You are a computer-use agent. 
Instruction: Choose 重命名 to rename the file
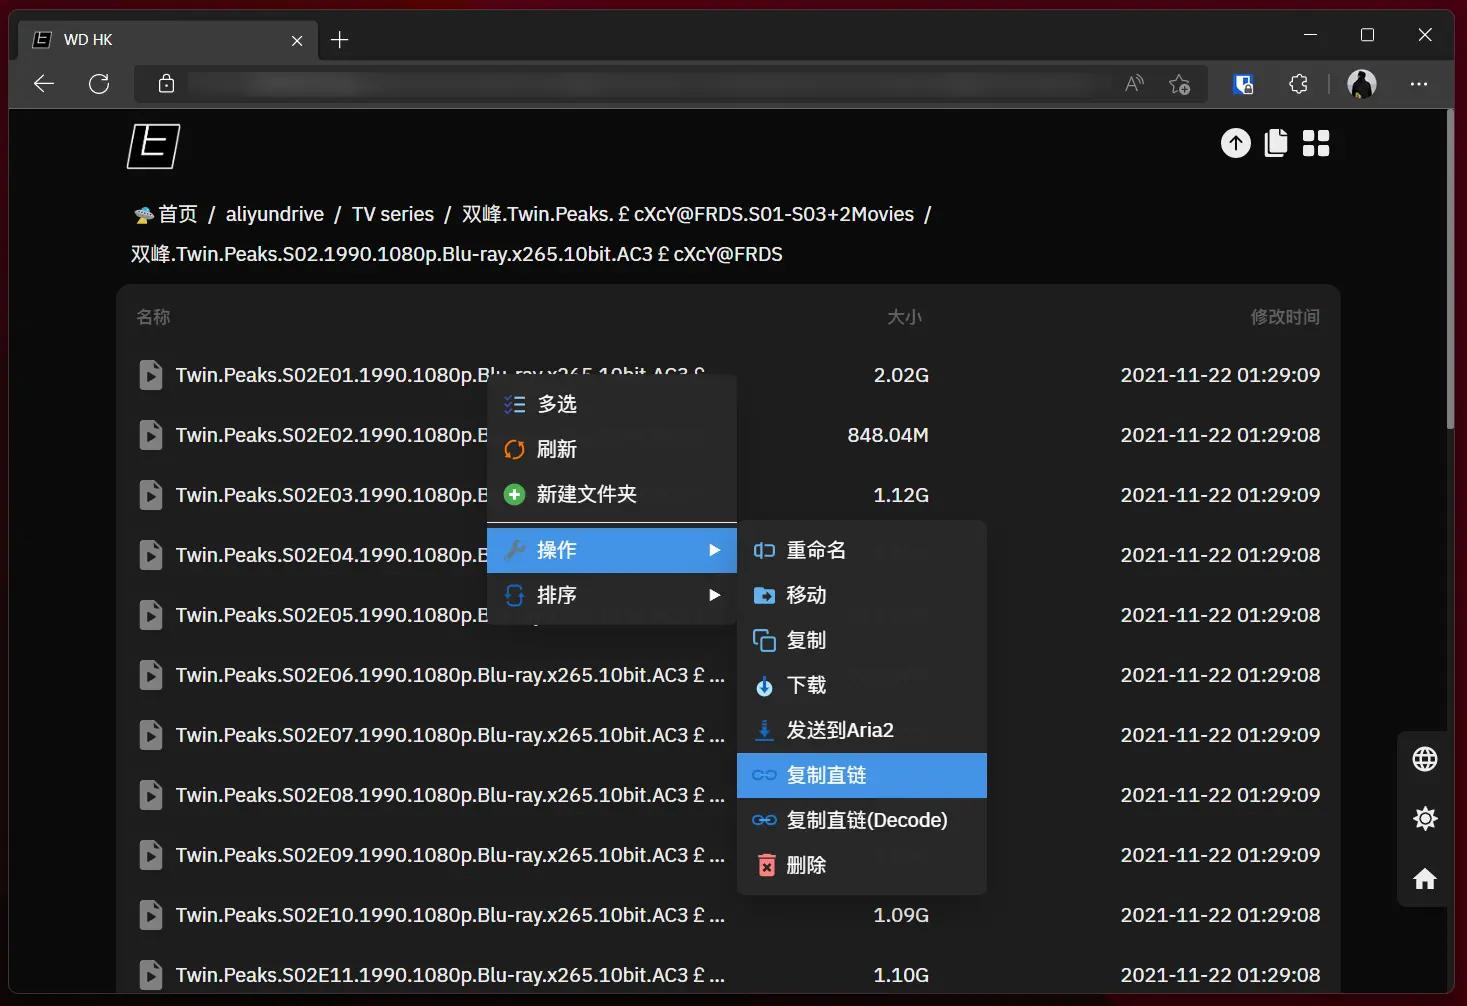862,550
